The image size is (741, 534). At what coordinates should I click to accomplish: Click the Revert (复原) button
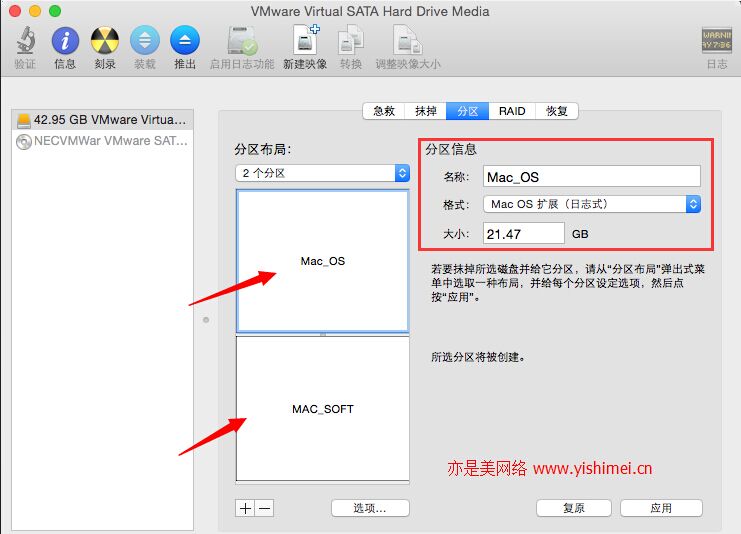(x=574, y=508)
